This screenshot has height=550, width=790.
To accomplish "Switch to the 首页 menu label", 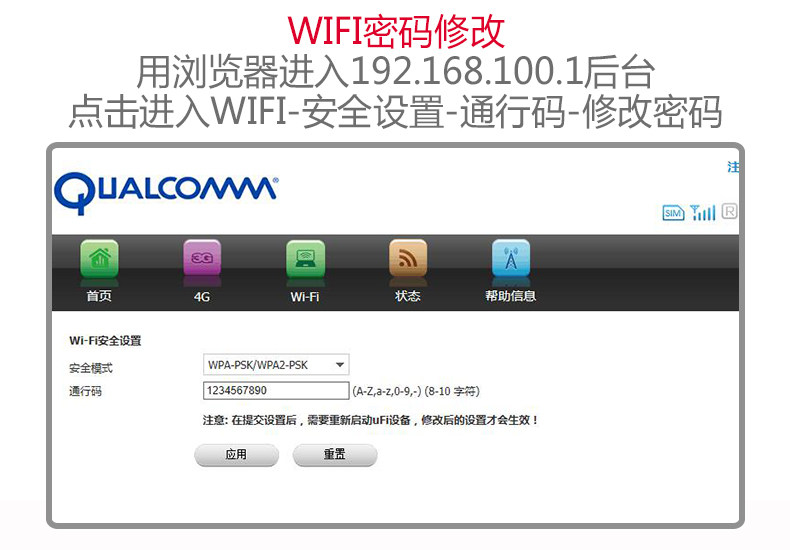I will 99,296.
